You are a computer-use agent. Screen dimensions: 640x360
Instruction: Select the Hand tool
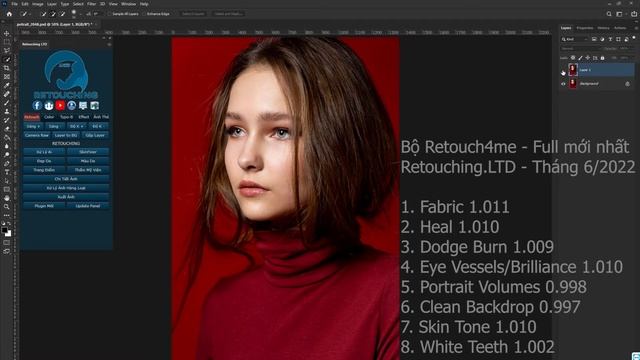(x=7, y=198)
